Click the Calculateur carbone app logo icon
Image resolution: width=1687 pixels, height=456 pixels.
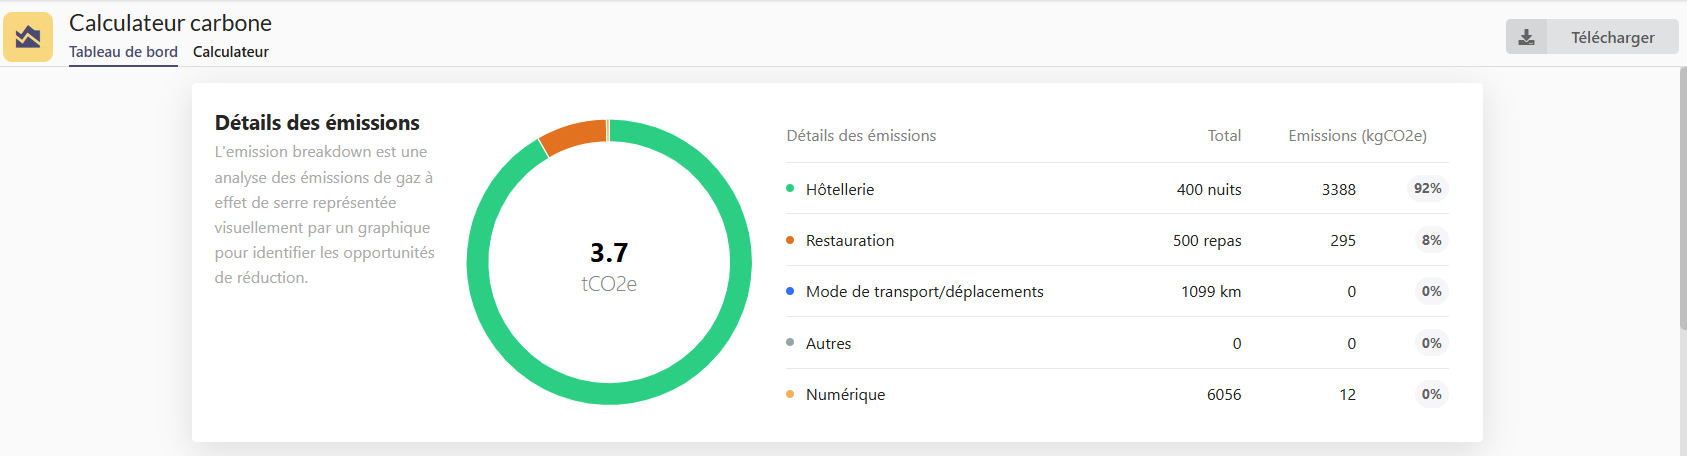coord(28,37)
